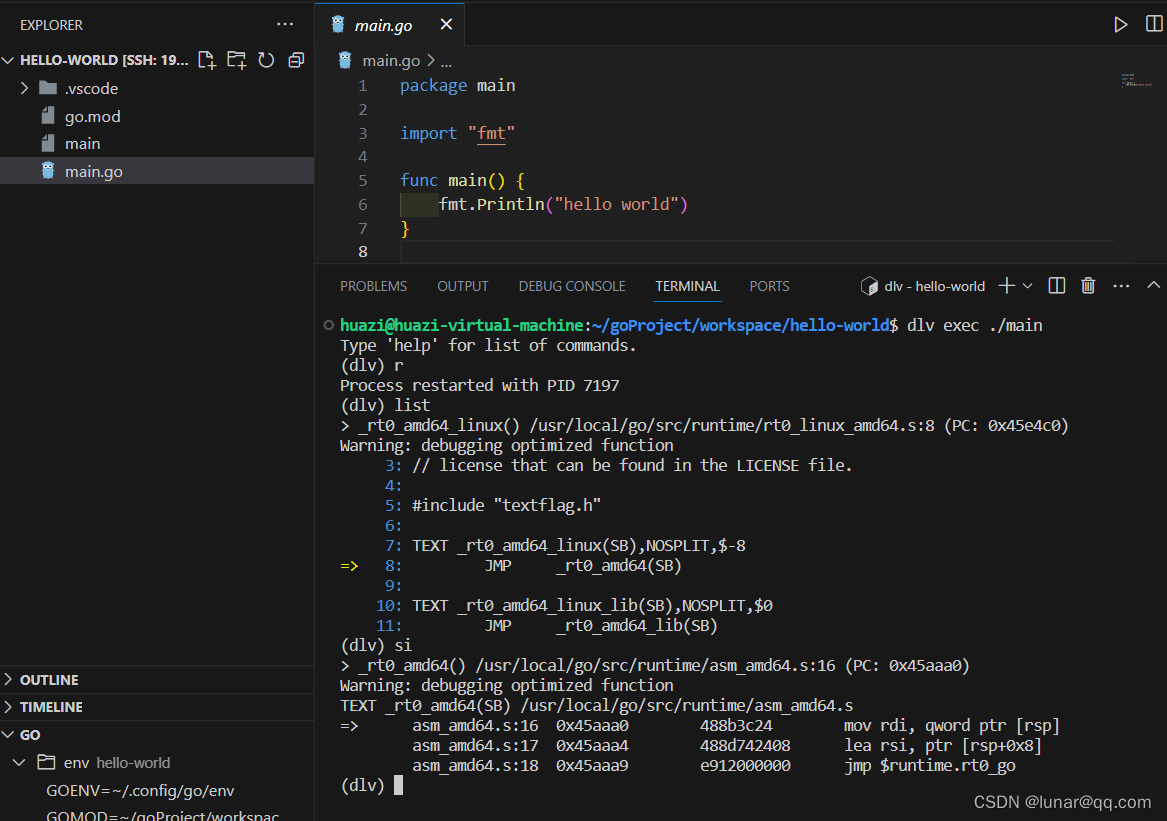Collapse all folders in Explorer
The image size is (1167, 821).
pos(296,60)
